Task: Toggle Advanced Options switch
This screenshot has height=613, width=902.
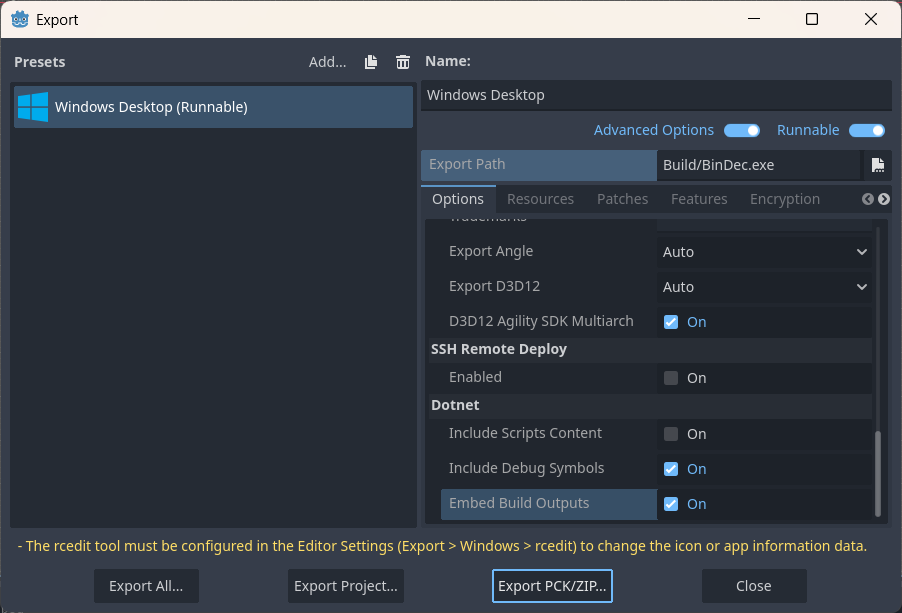Action: [x=742, y=130]
